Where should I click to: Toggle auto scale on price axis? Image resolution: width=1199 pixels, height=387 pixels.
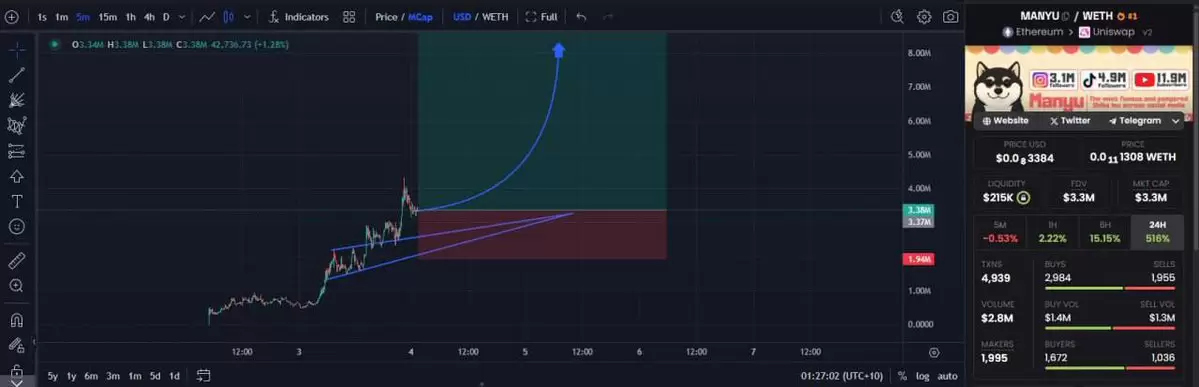point(947,376)
